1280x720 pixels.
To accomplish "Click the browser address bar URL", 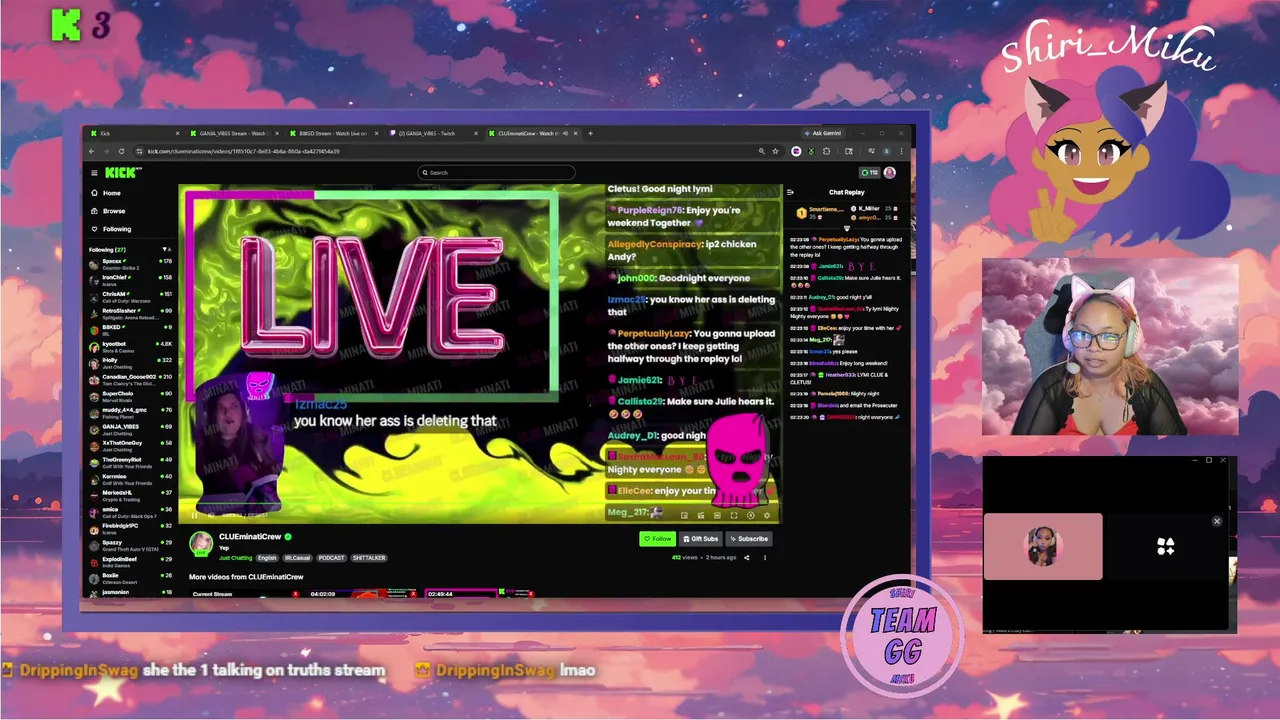I will click(243, 151).
